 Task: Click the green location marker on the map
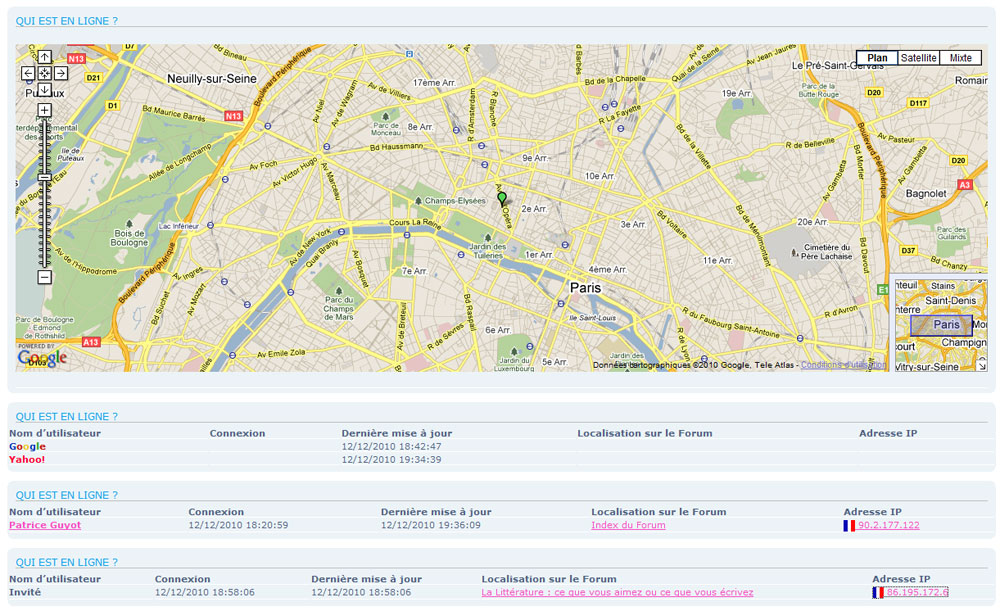(x=502, y=198)
